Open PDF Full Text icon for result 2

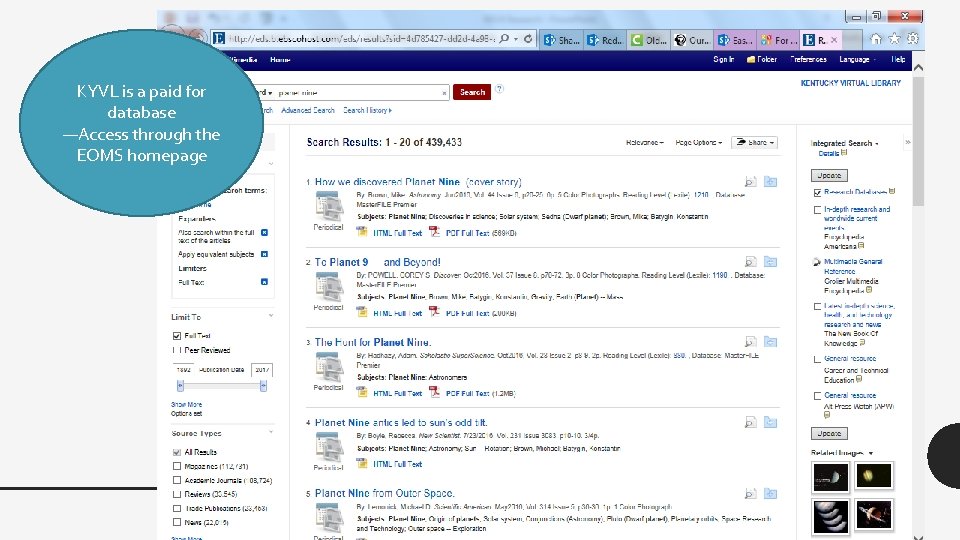click(x=434, y=312)
